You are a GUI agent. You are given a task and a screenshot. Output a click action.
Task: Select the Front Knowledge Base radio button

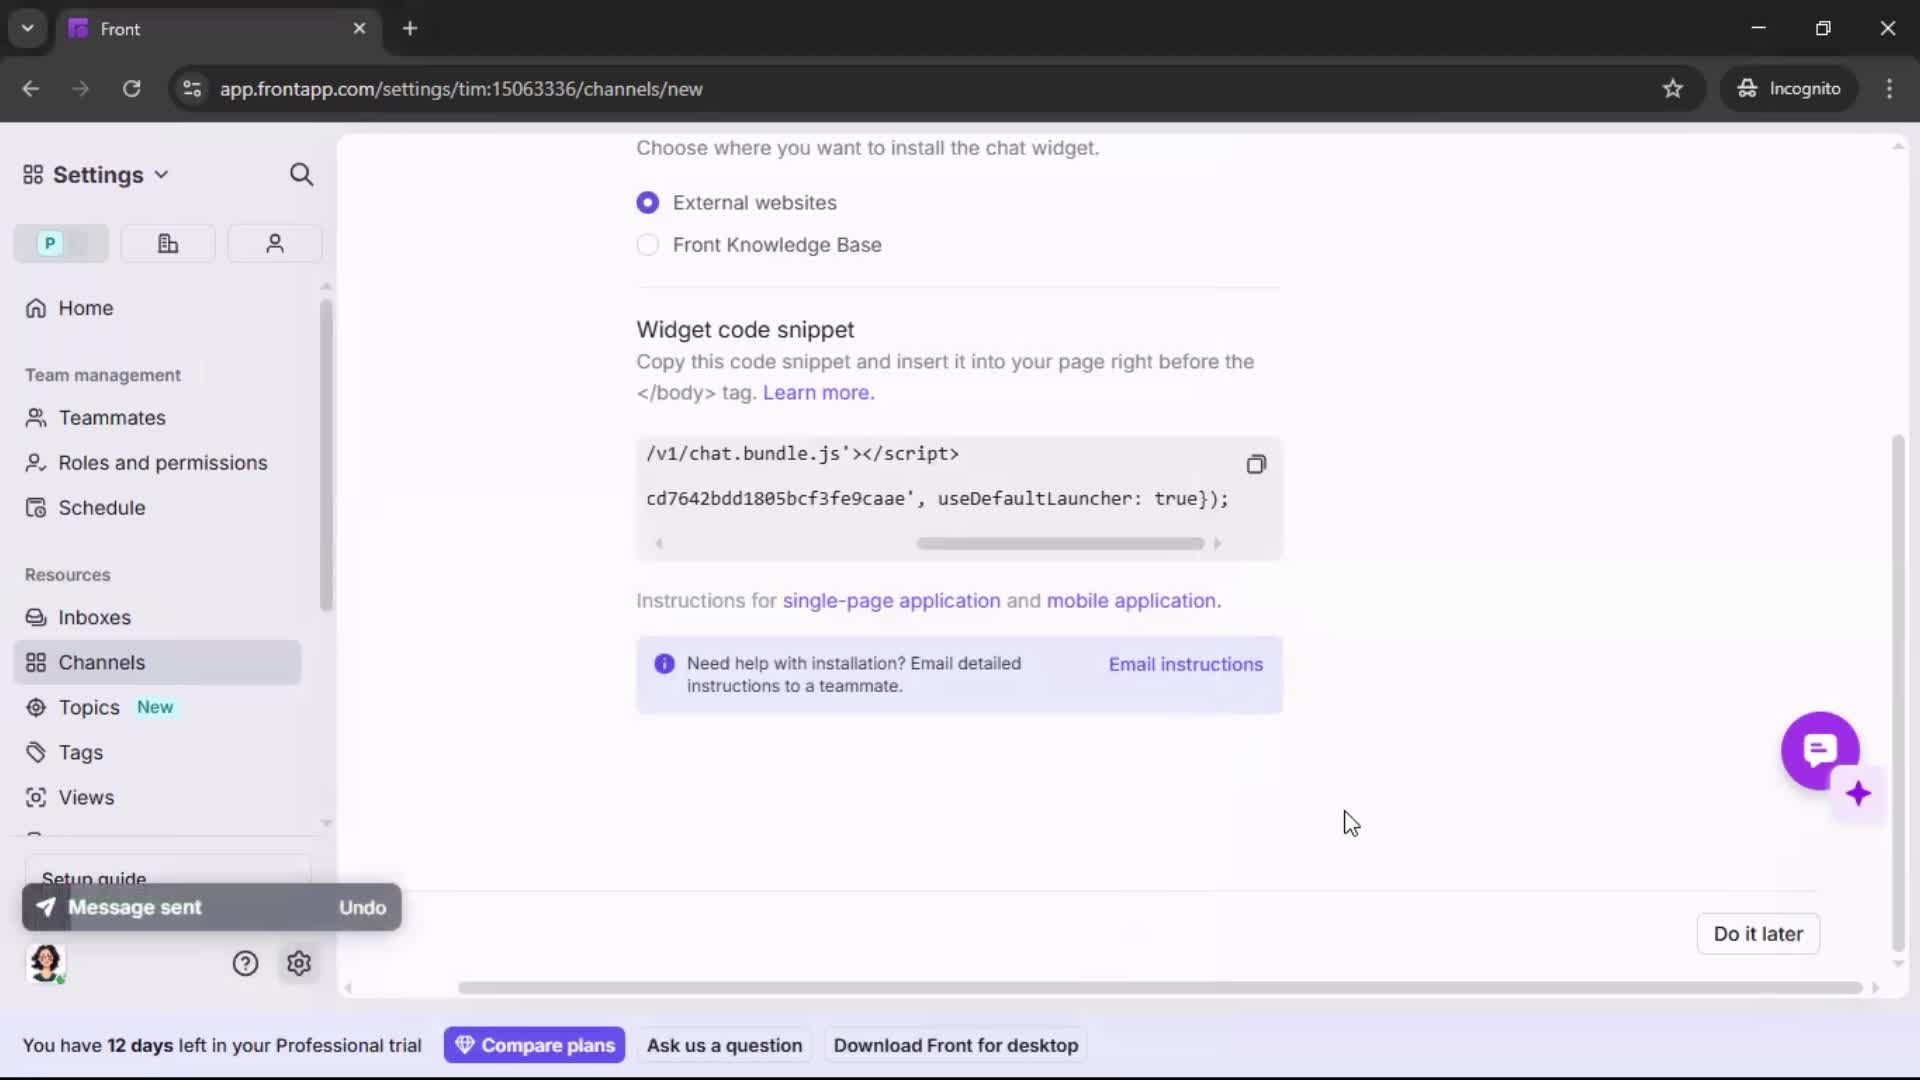click(648, 245)
